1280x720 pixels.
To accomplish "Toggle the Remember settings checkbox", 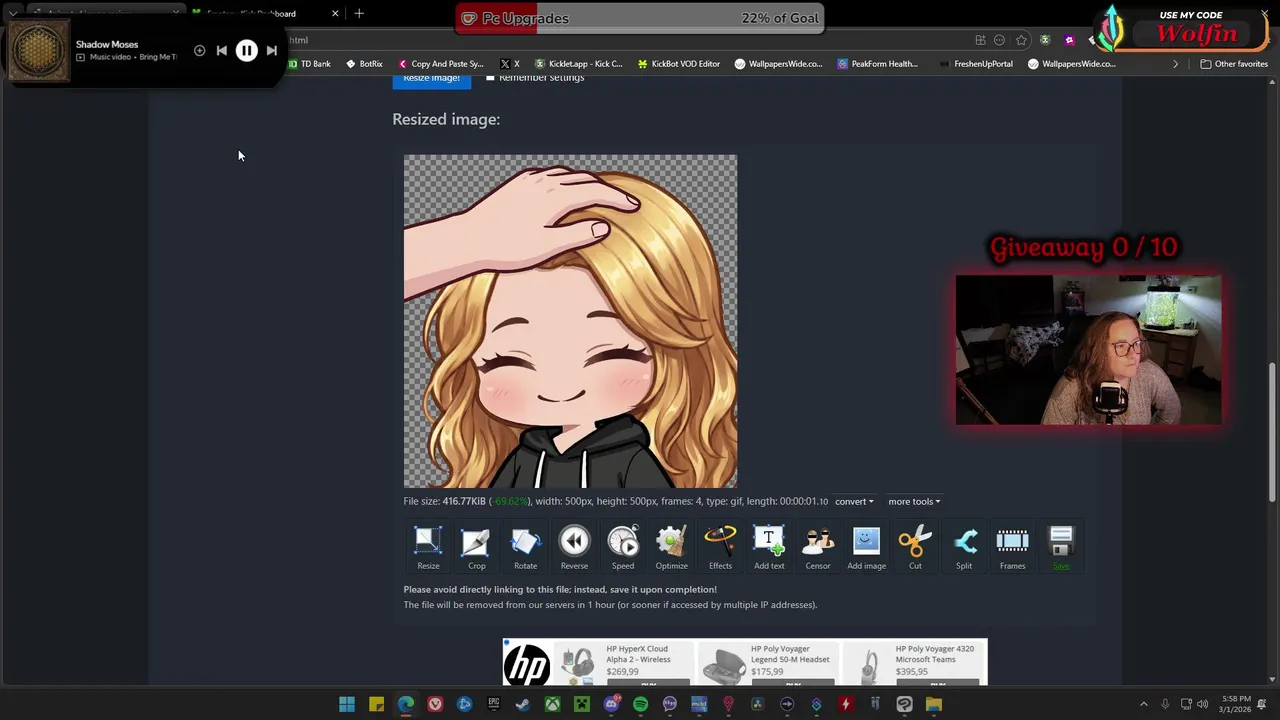I will [490, 77].
